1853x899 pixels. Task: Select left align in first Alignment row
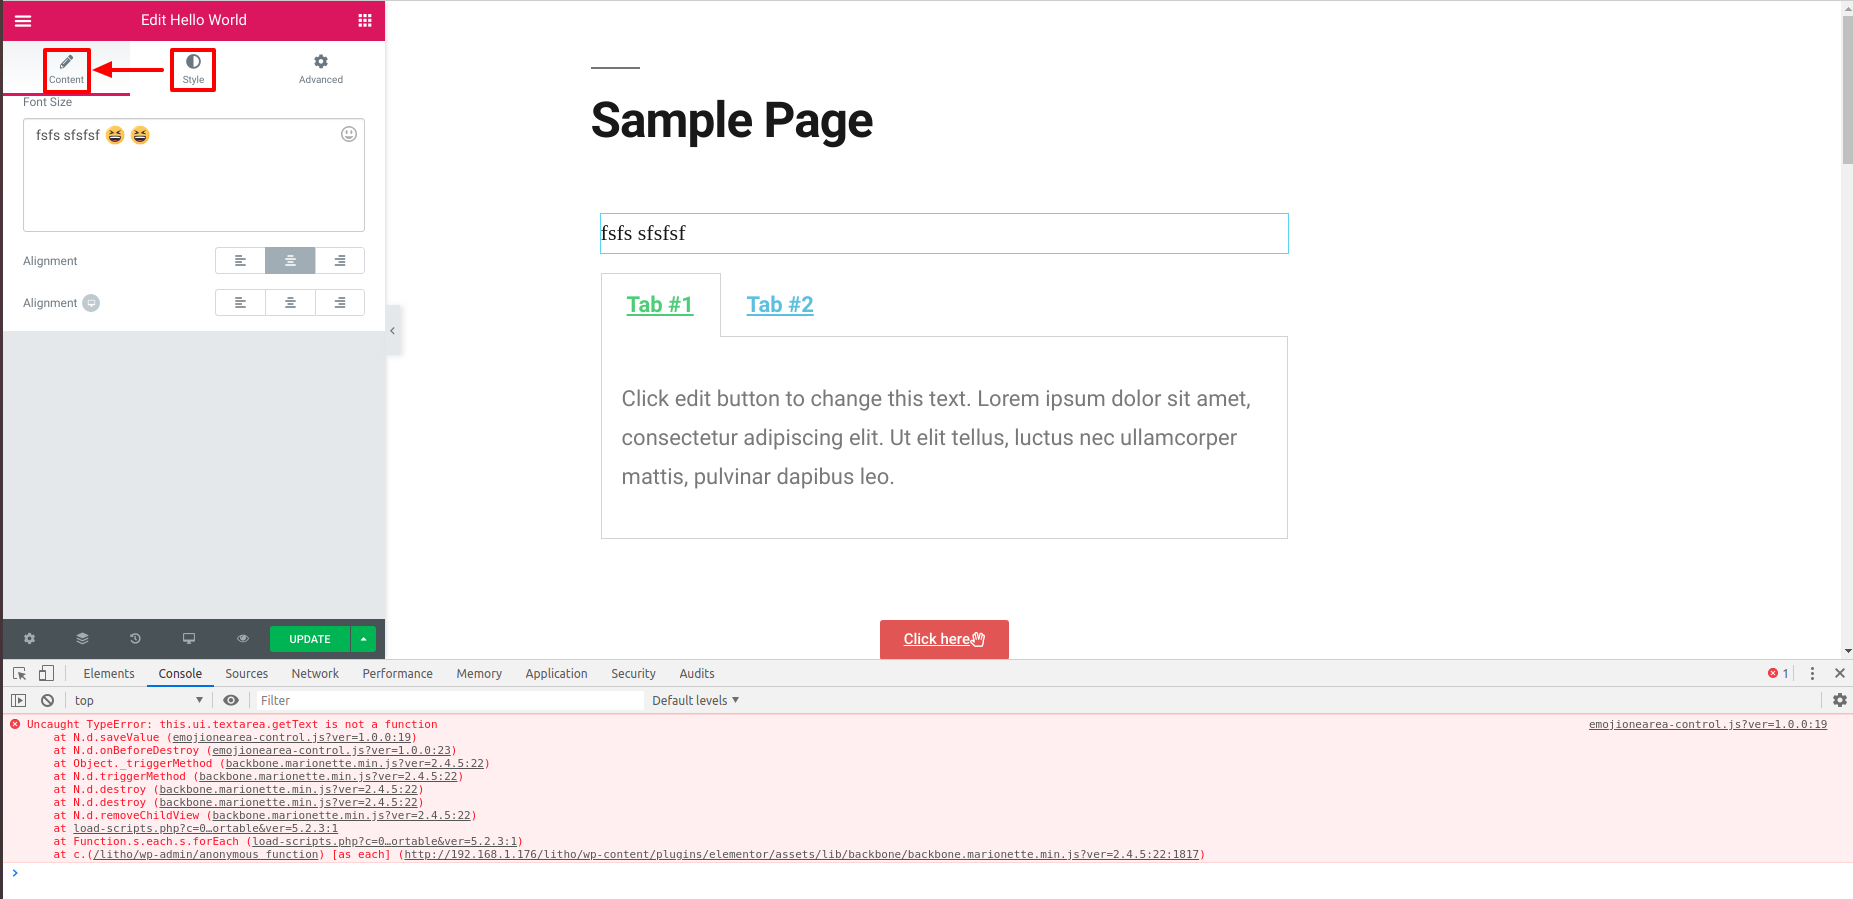coord(240,261)
